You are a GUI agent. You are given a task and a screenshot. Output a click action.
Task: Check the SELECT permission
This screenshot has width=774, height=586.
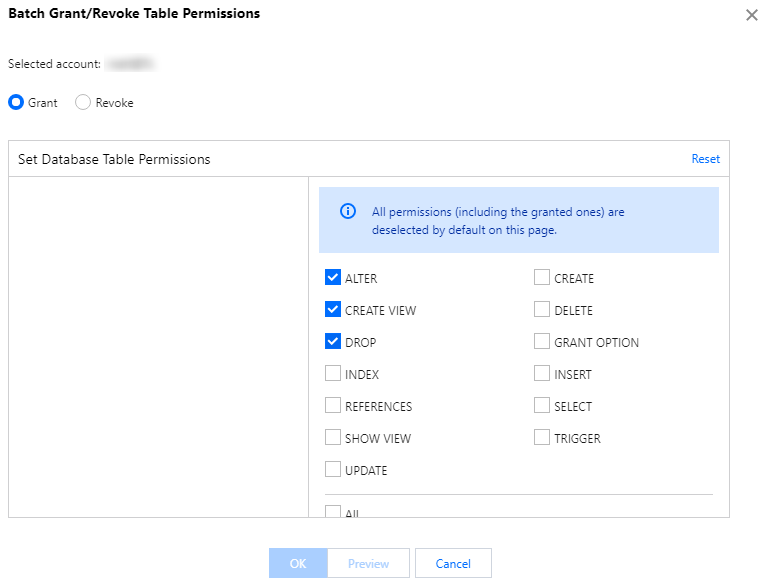pos(542,406)
